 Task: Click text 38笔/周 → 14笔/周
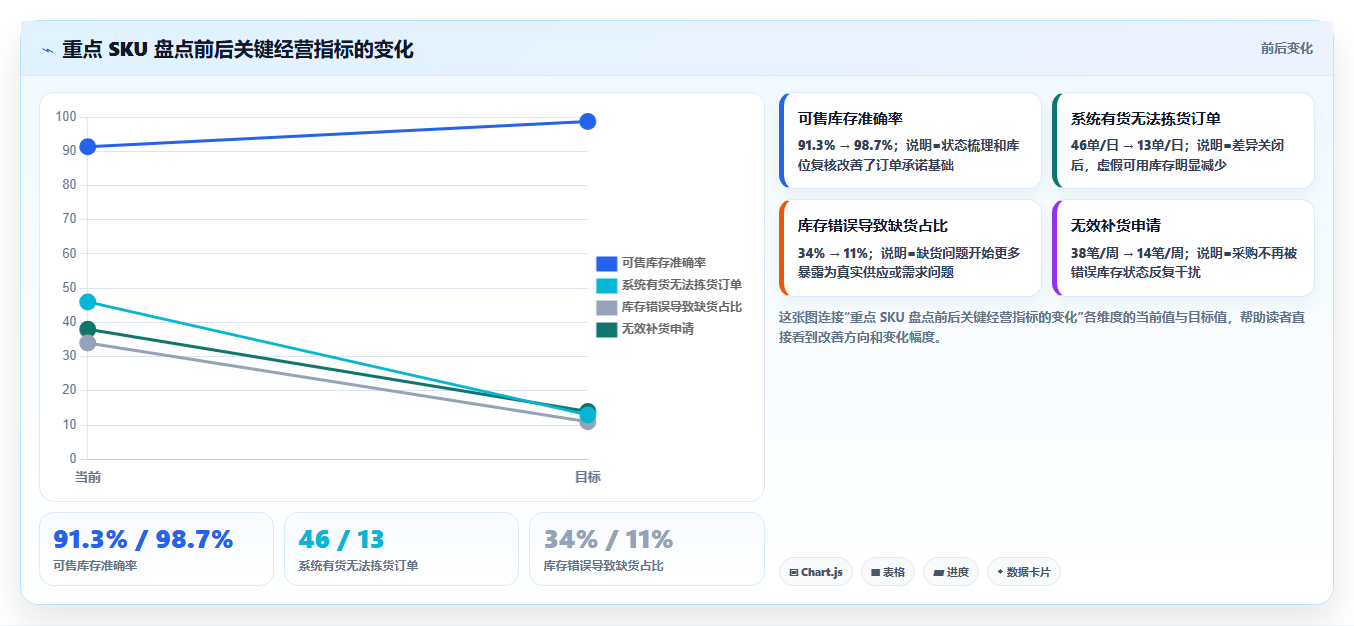coord(1127,253)
